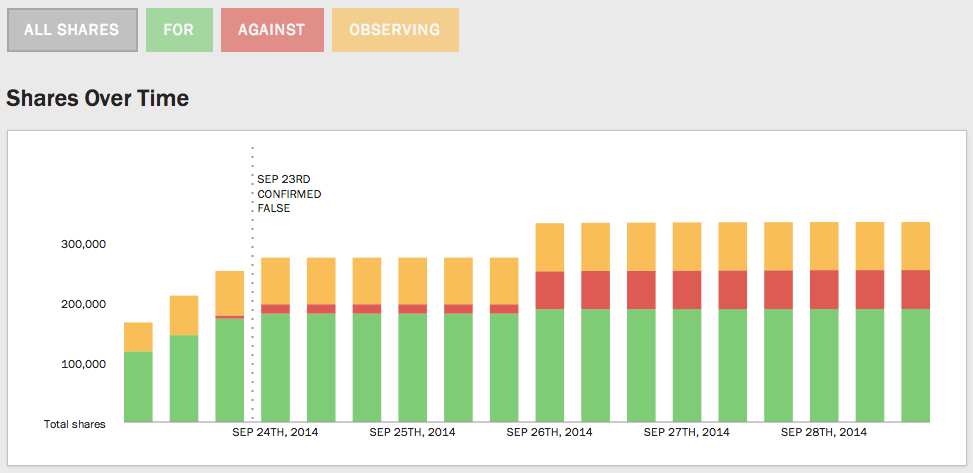This screenshot has height=473, width=973.
Task: Click the green segment of the first bar
Action: pyautogui.click(x=138, y=386)
